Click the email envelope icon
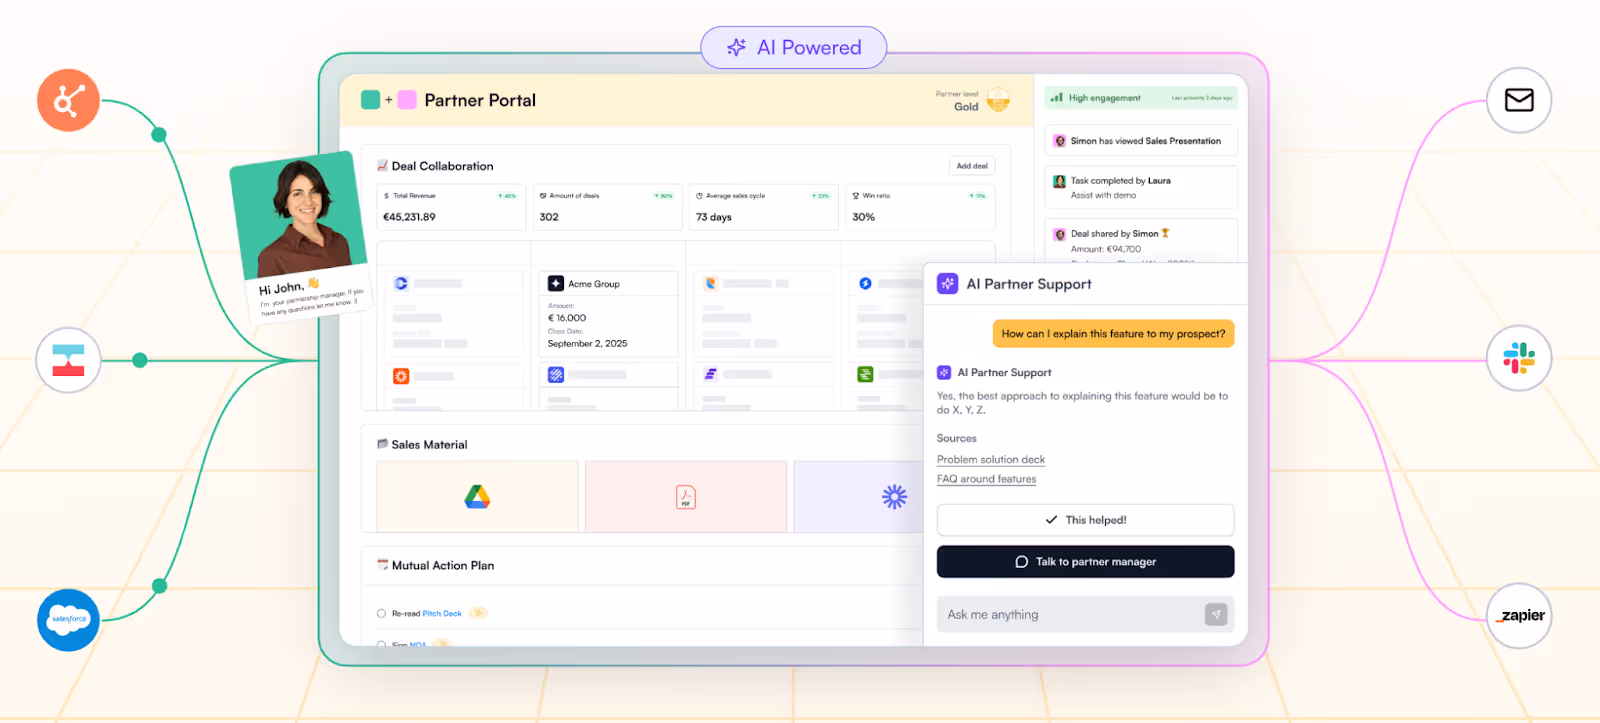The image size is (1600, 723). pyautogui.click(x=1519, y=100)
